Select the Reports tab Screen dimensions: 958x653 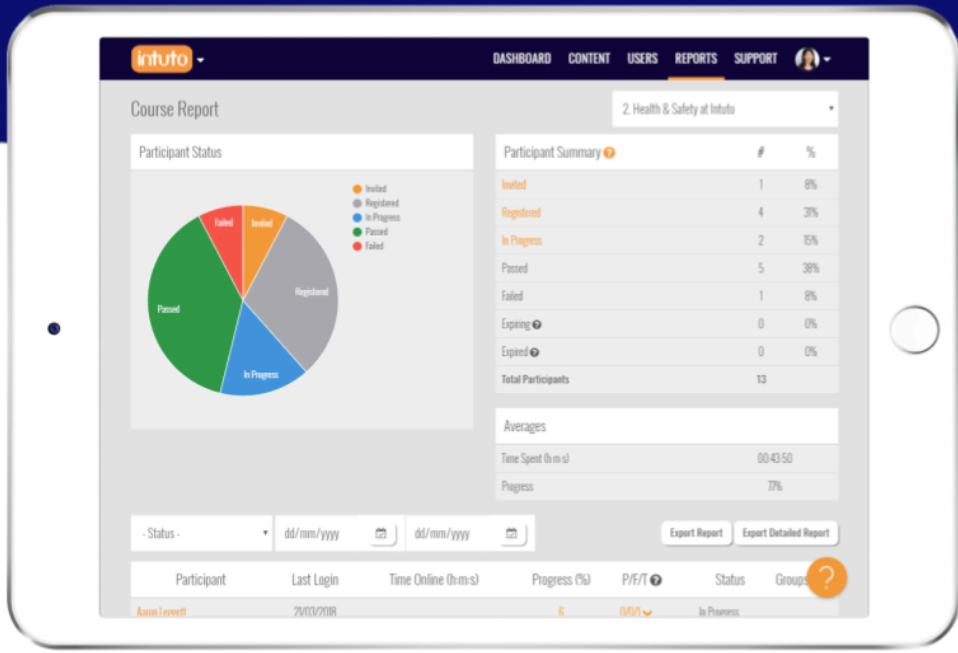pos(696,59)
